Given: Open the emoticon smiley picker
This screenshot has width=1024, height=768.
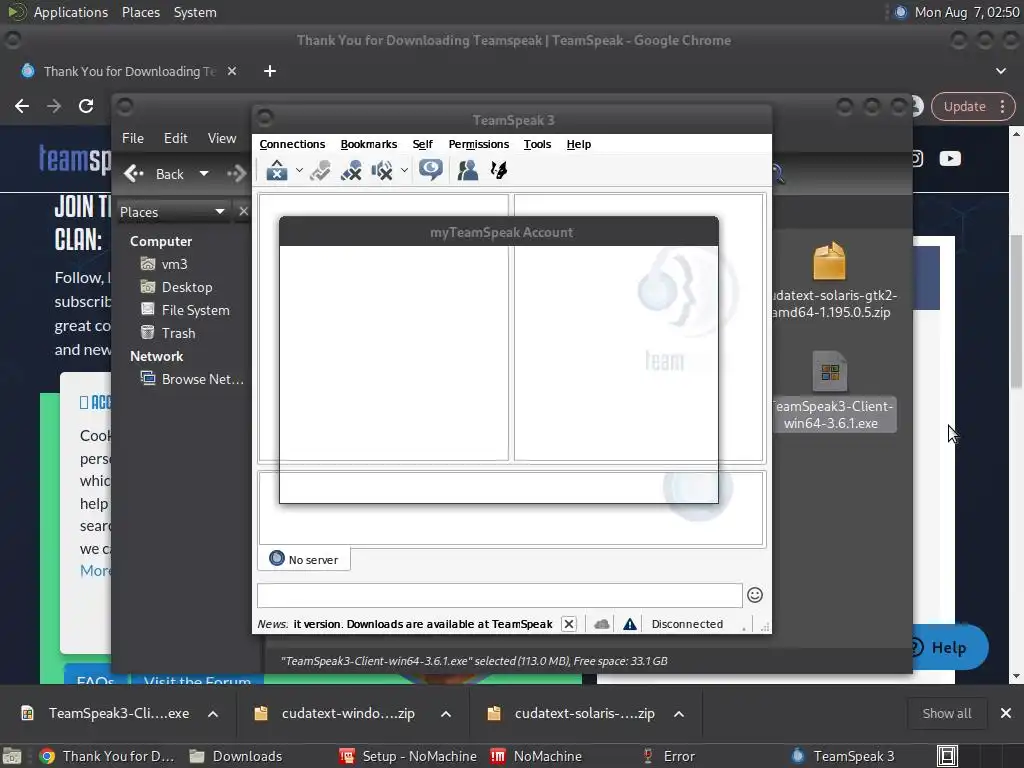Looking at the screenshot, I should [x=755, y=595].
